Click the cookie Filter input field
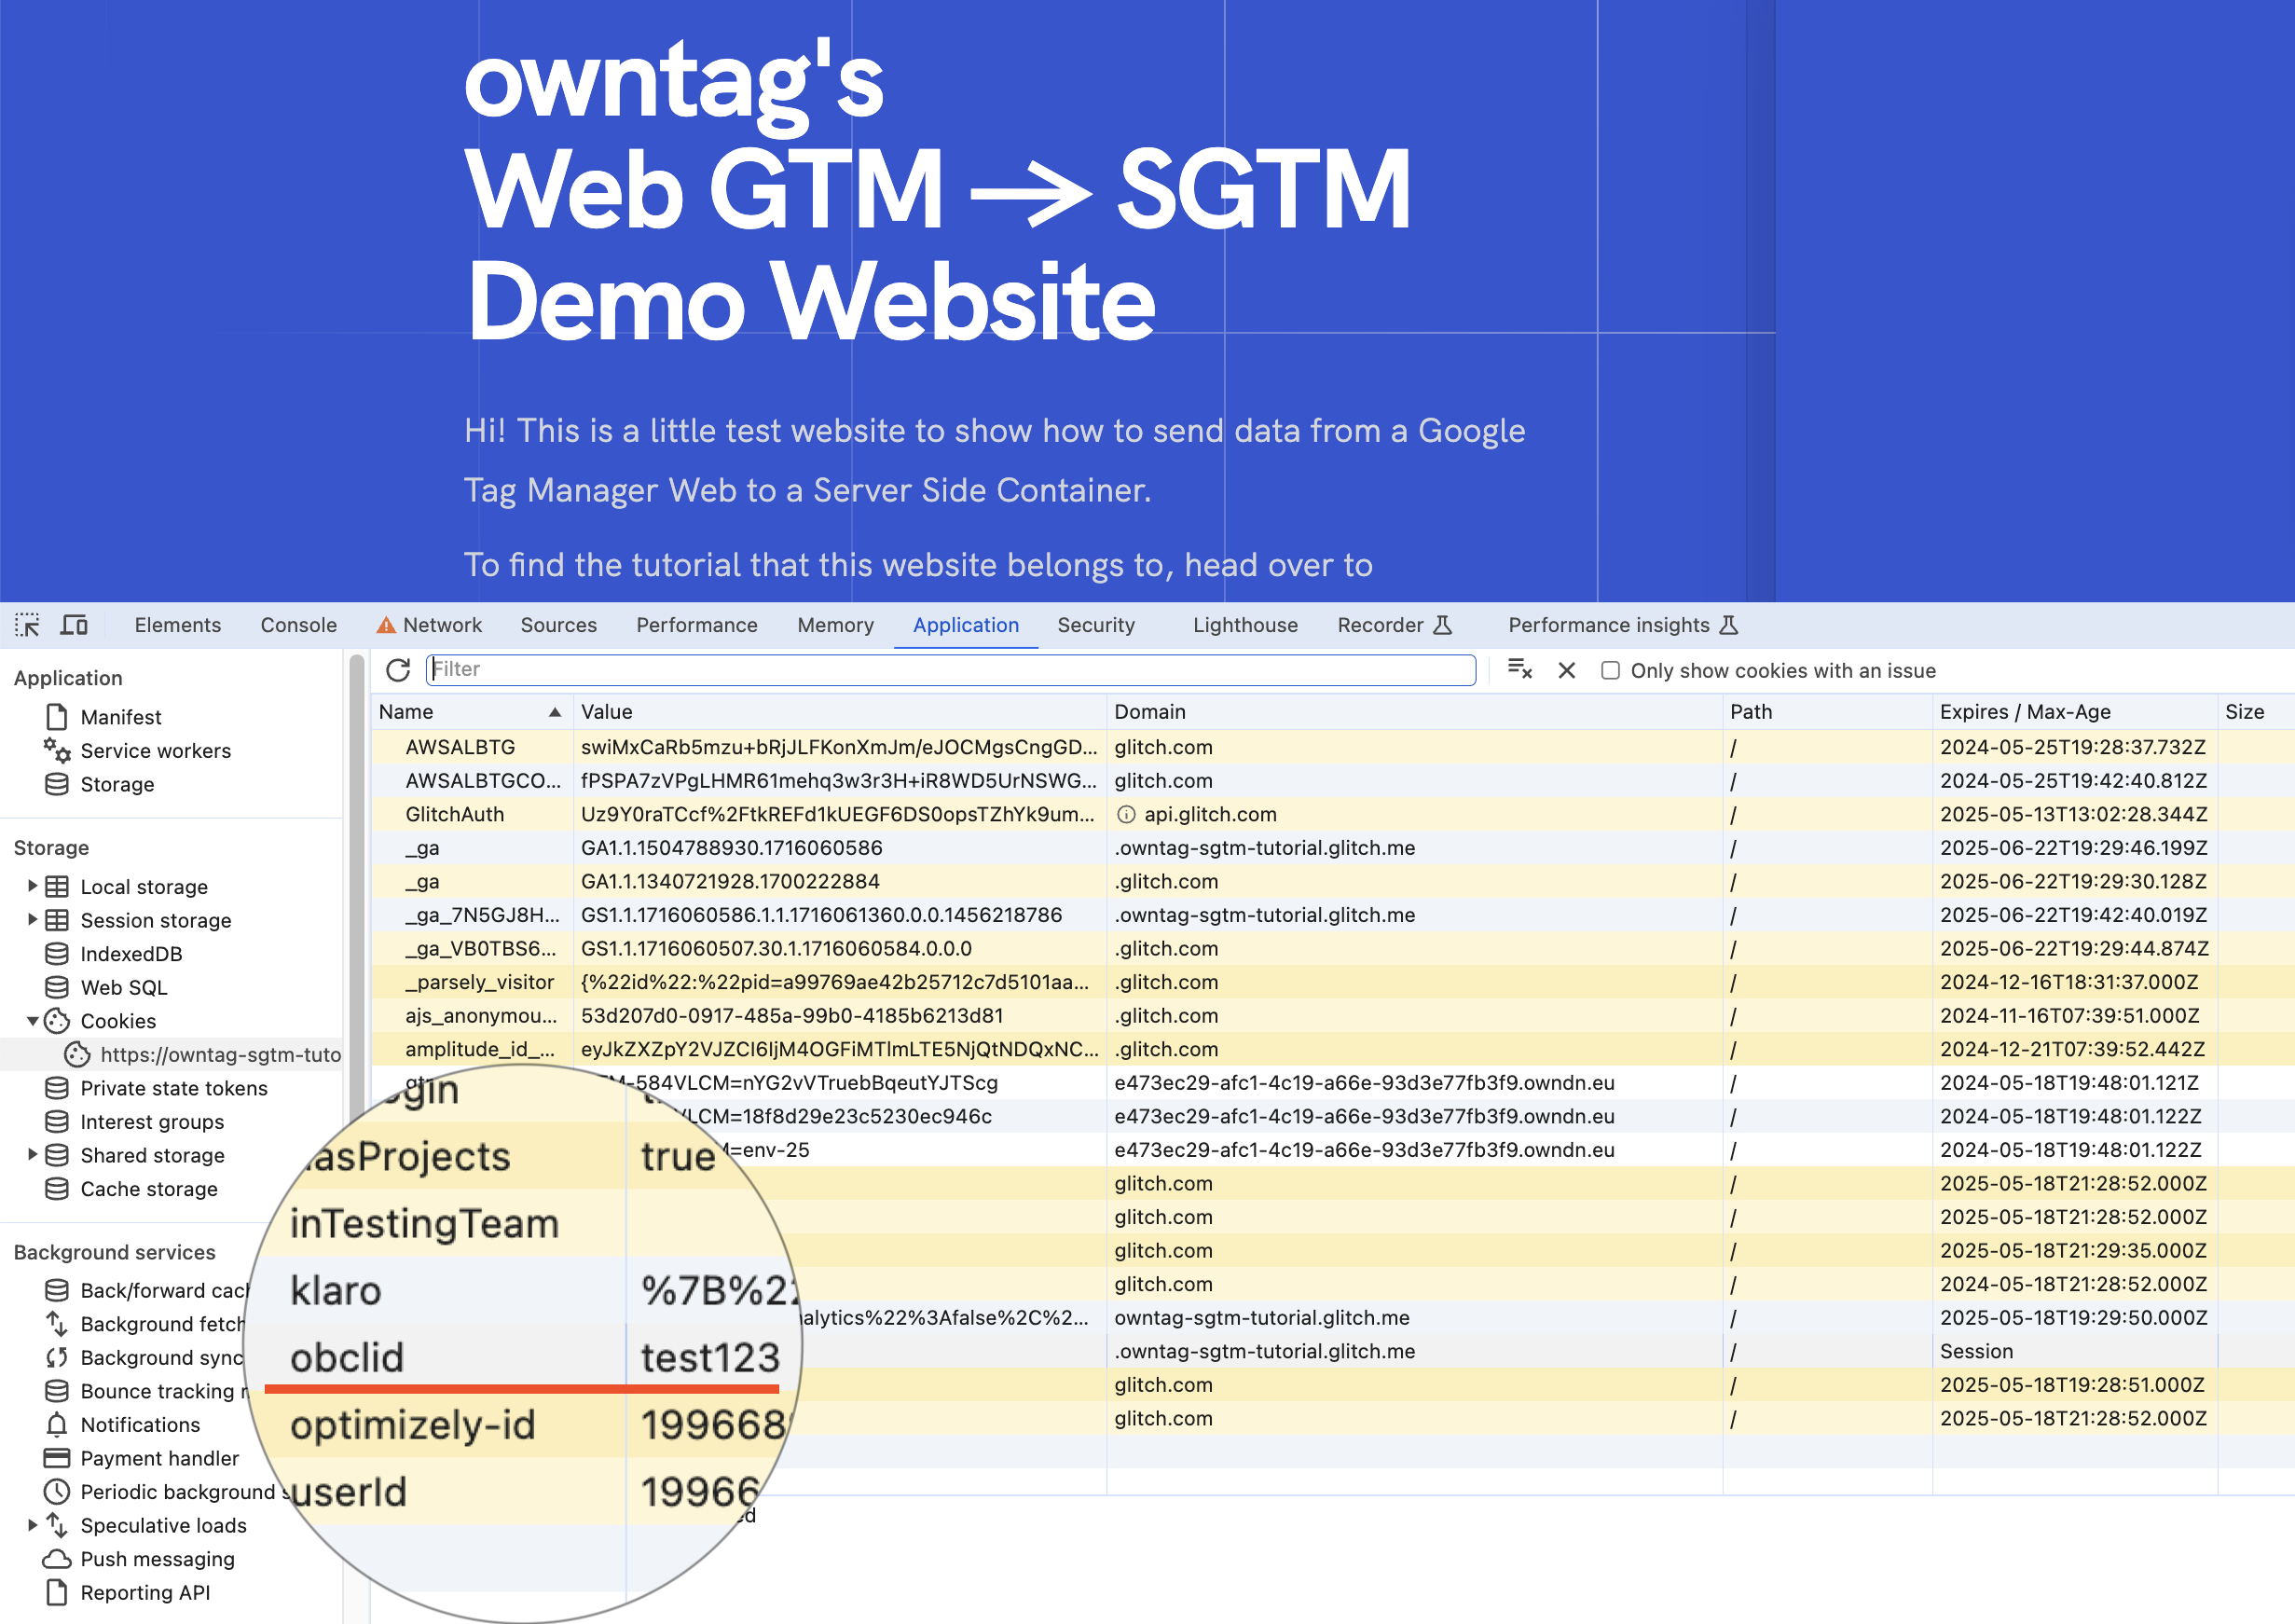The image size is (2295, 1624). click(x=950, y=670)
